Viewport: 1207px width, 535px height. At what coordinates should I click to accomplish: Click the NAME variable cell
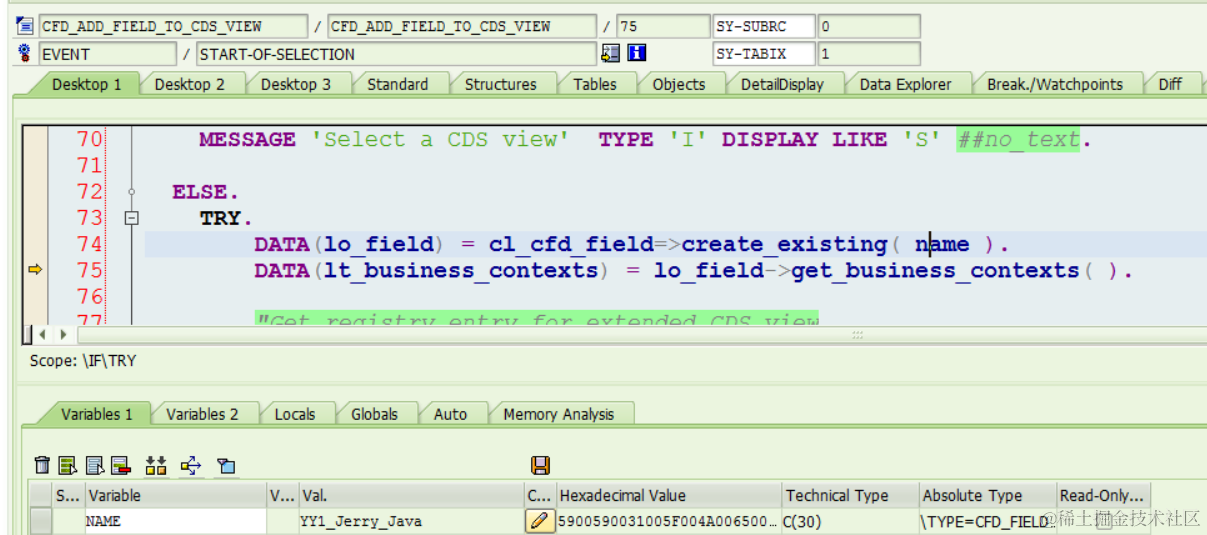175,521
